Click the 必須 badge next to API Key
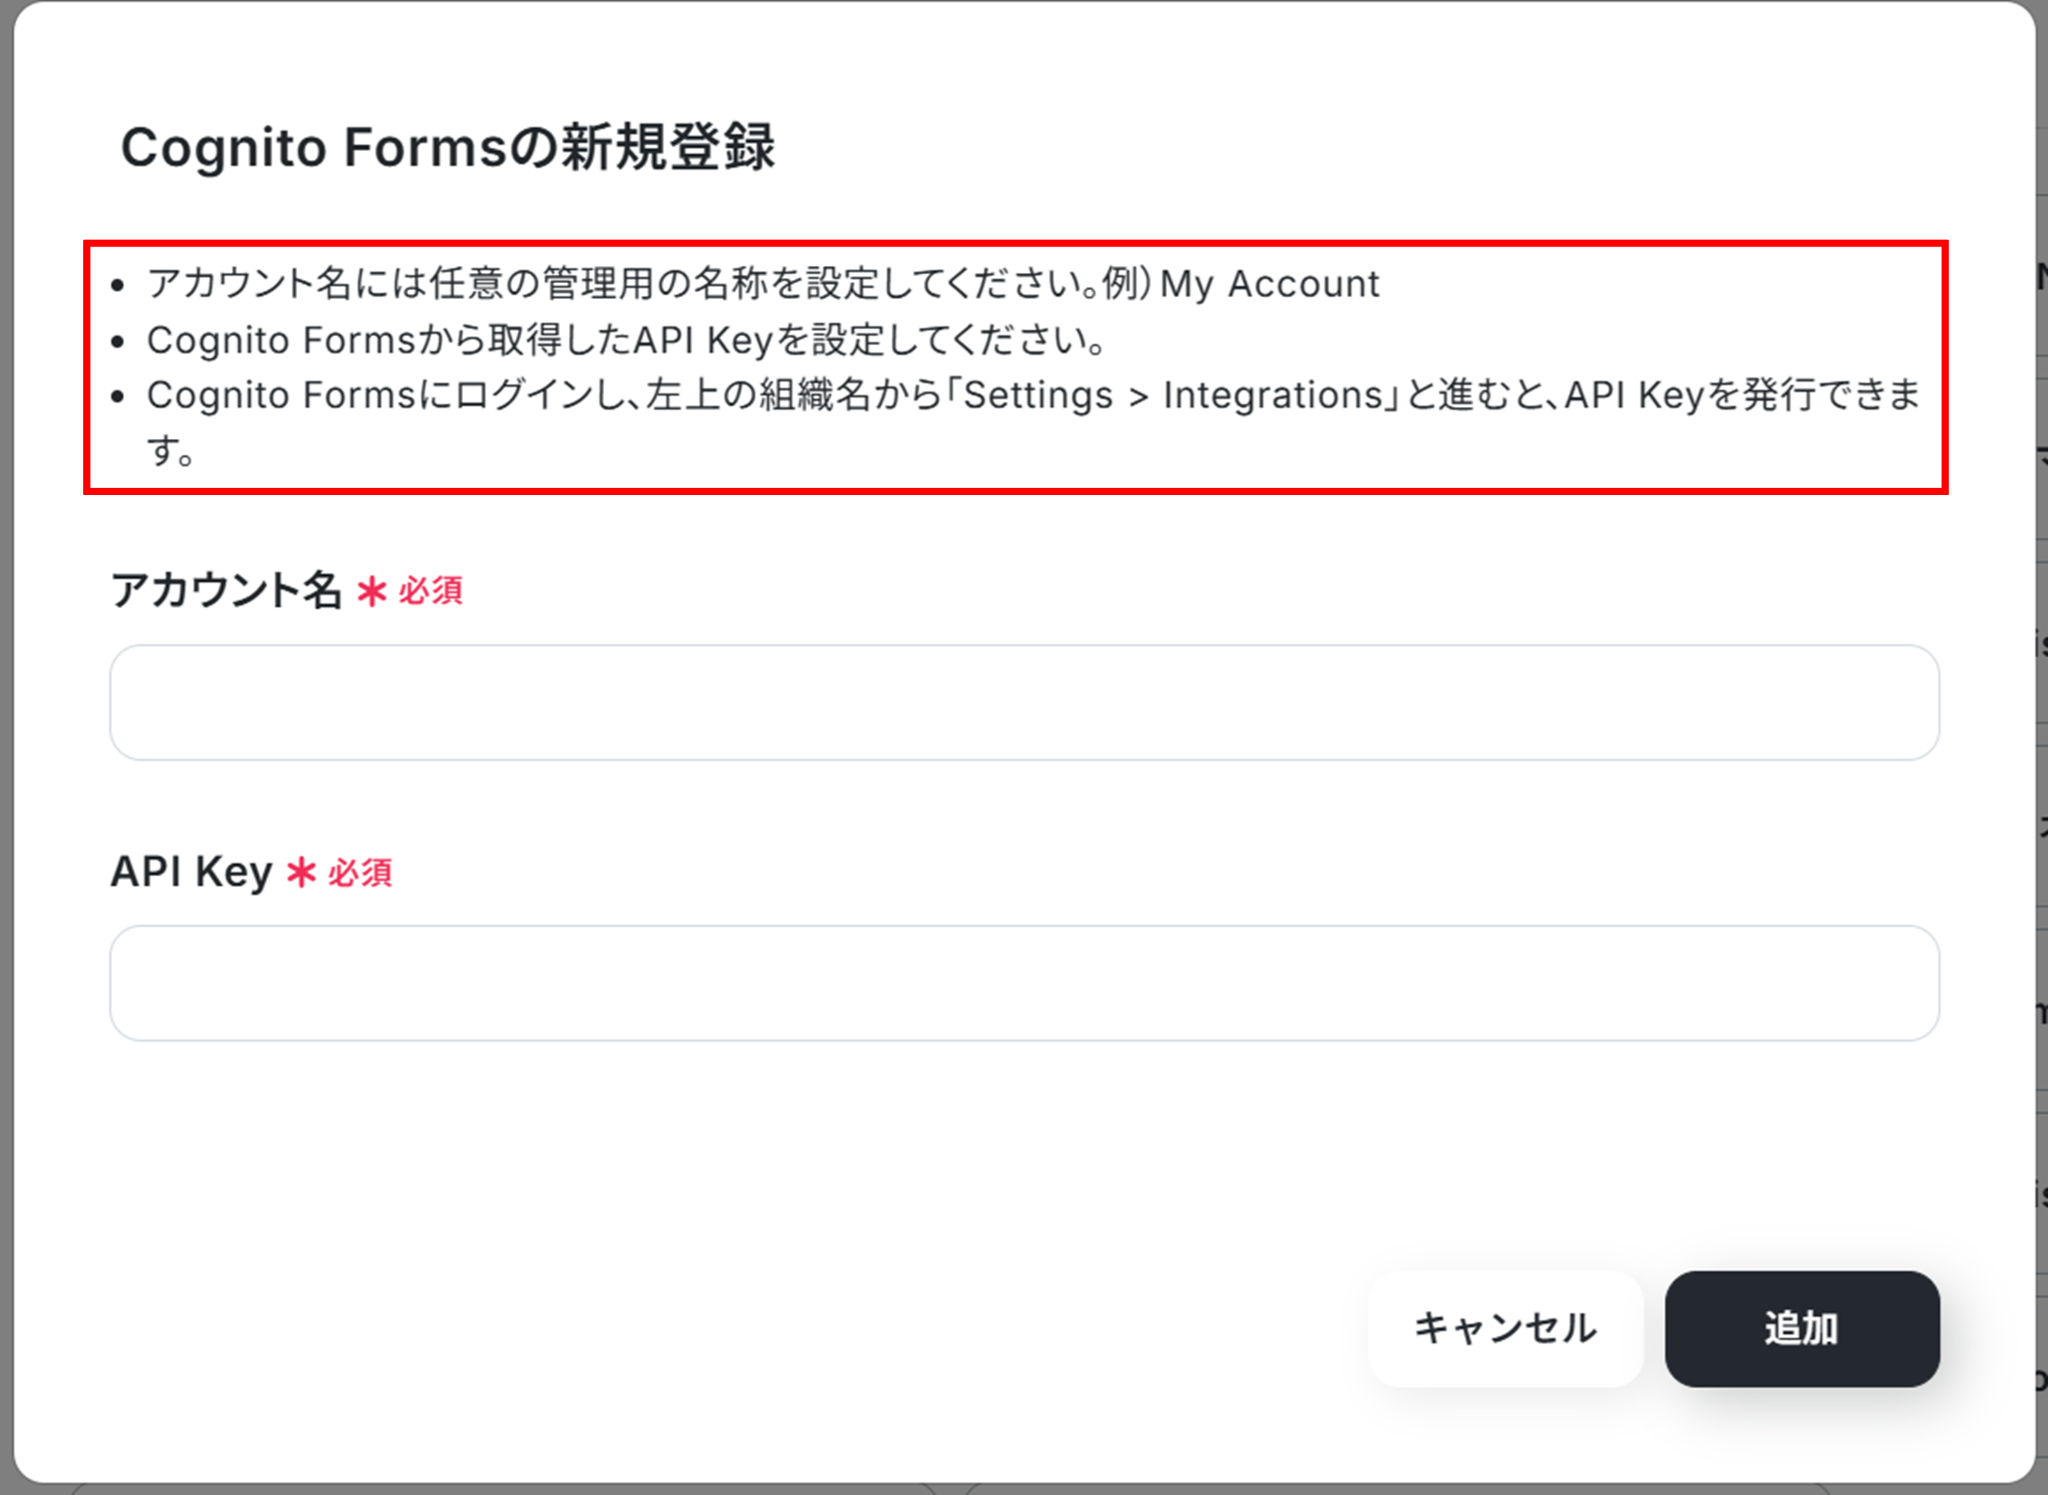 pyautogui.click(x=360, y=873)
